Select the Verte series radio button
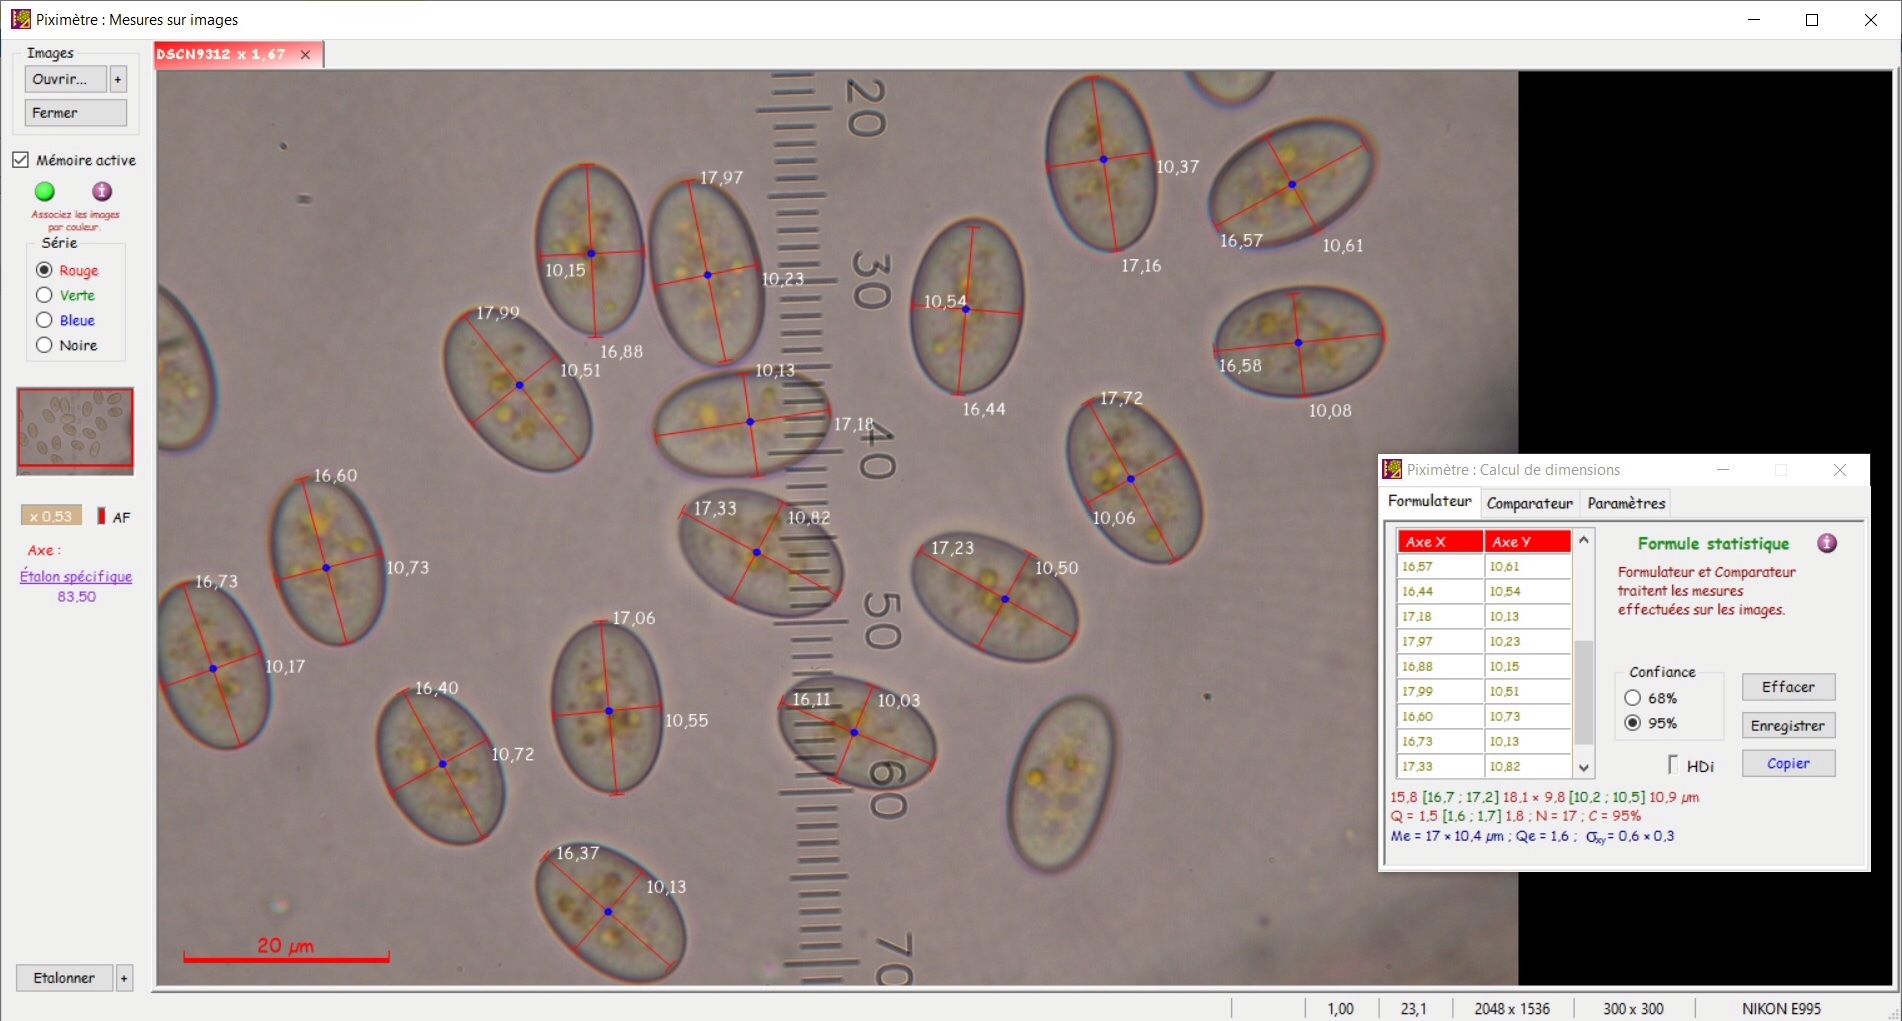Screen dimensions: 1902x1021 (x=44, y=295)
